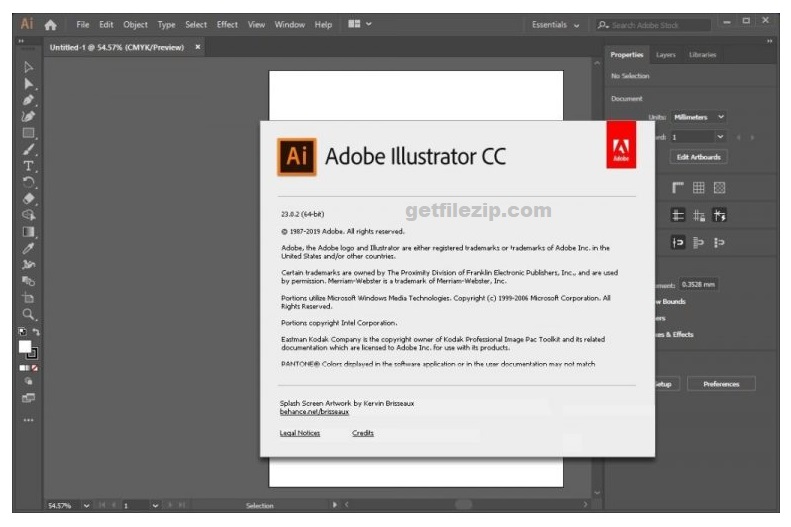Image resolution: width=791 pixels, height=527 pixels.
Task: Open the Credits link
Action: (363, 433)
